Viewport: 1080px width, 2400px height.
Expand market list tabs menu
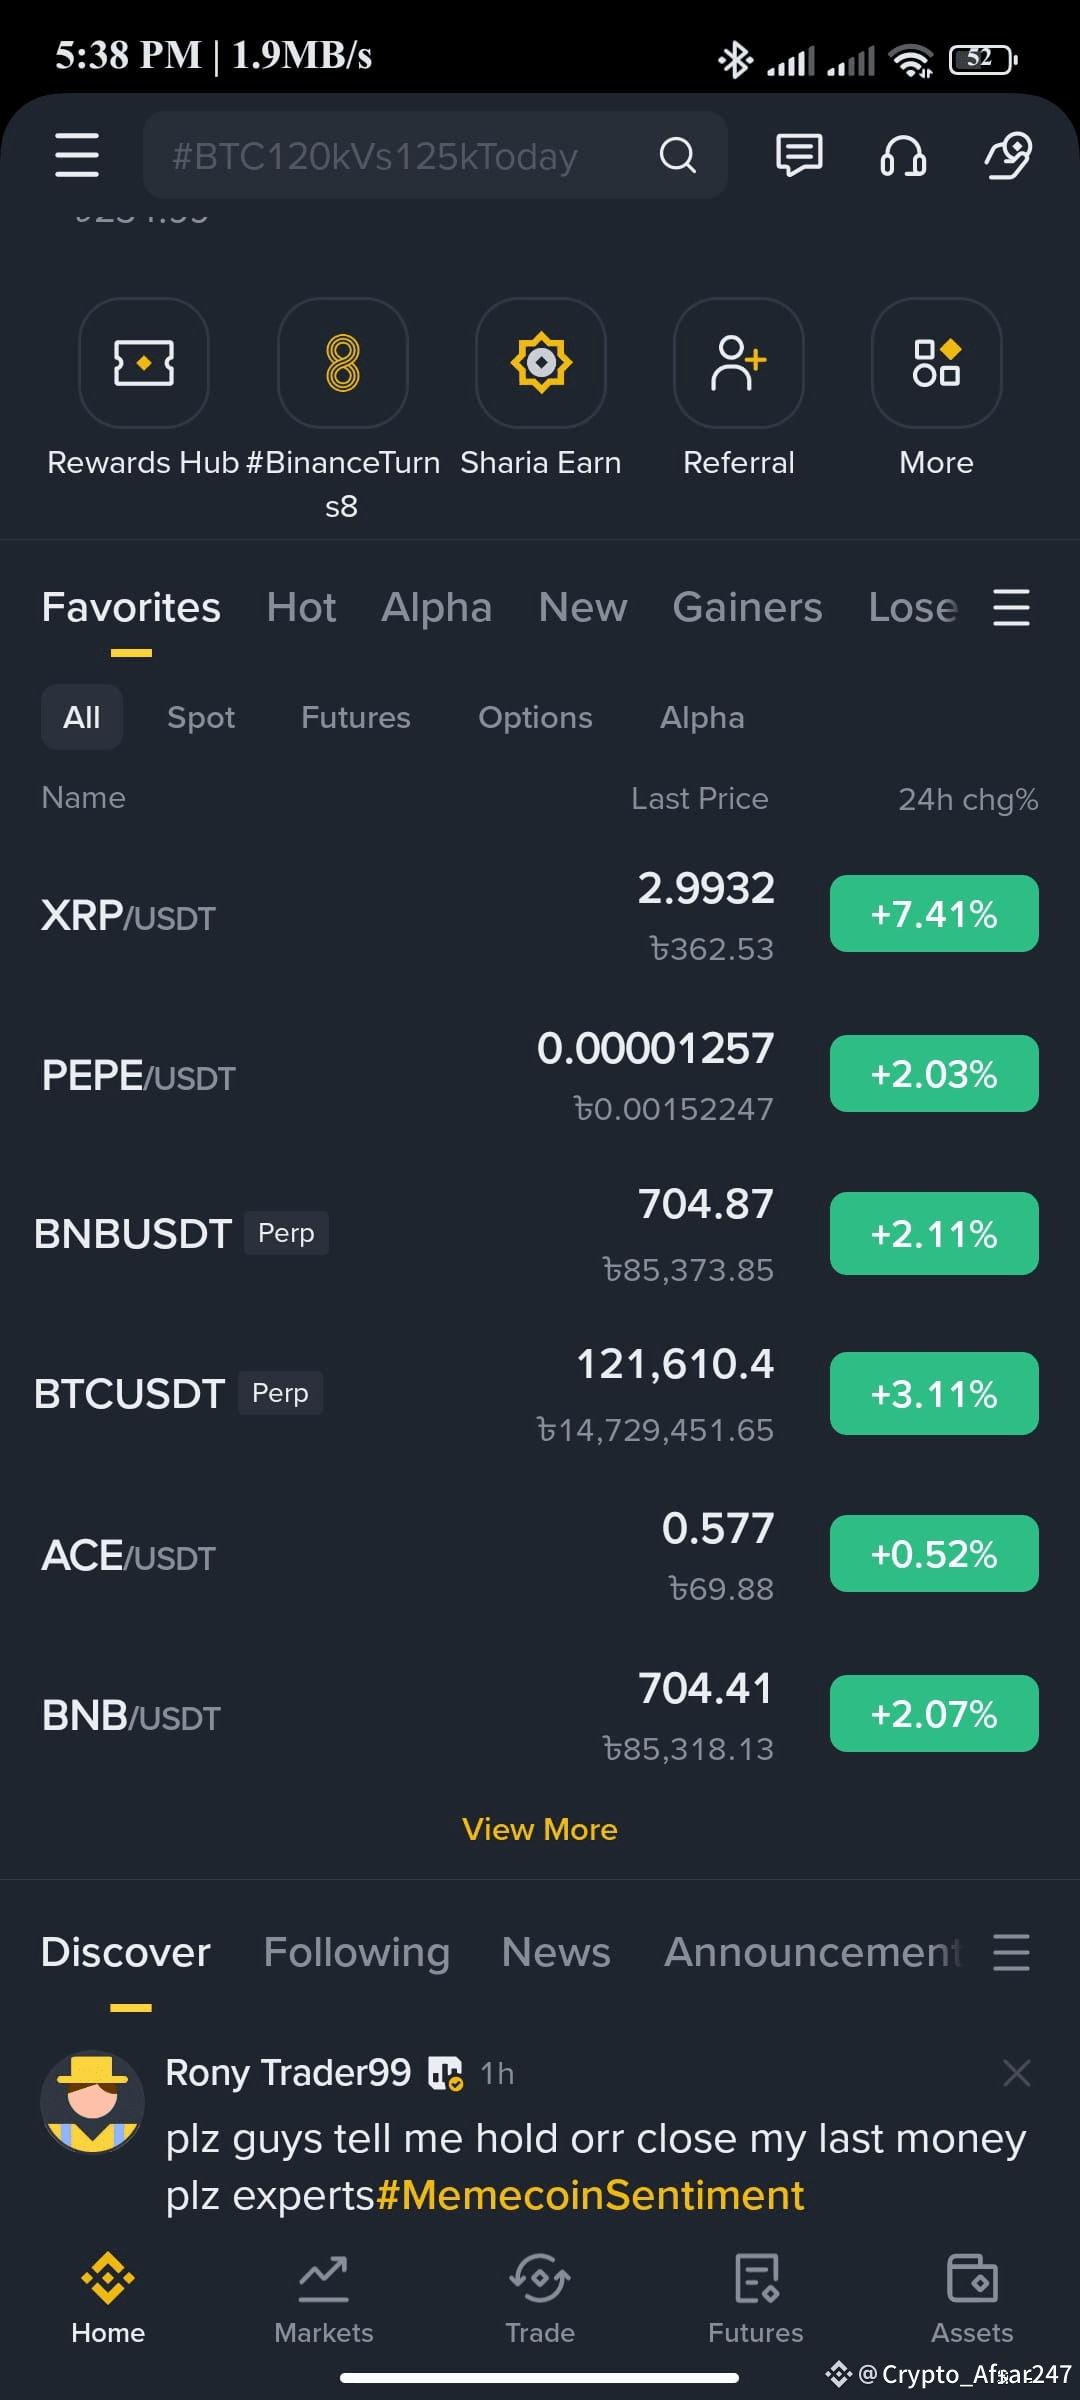pyautogui.click(x=1011, y=607)
